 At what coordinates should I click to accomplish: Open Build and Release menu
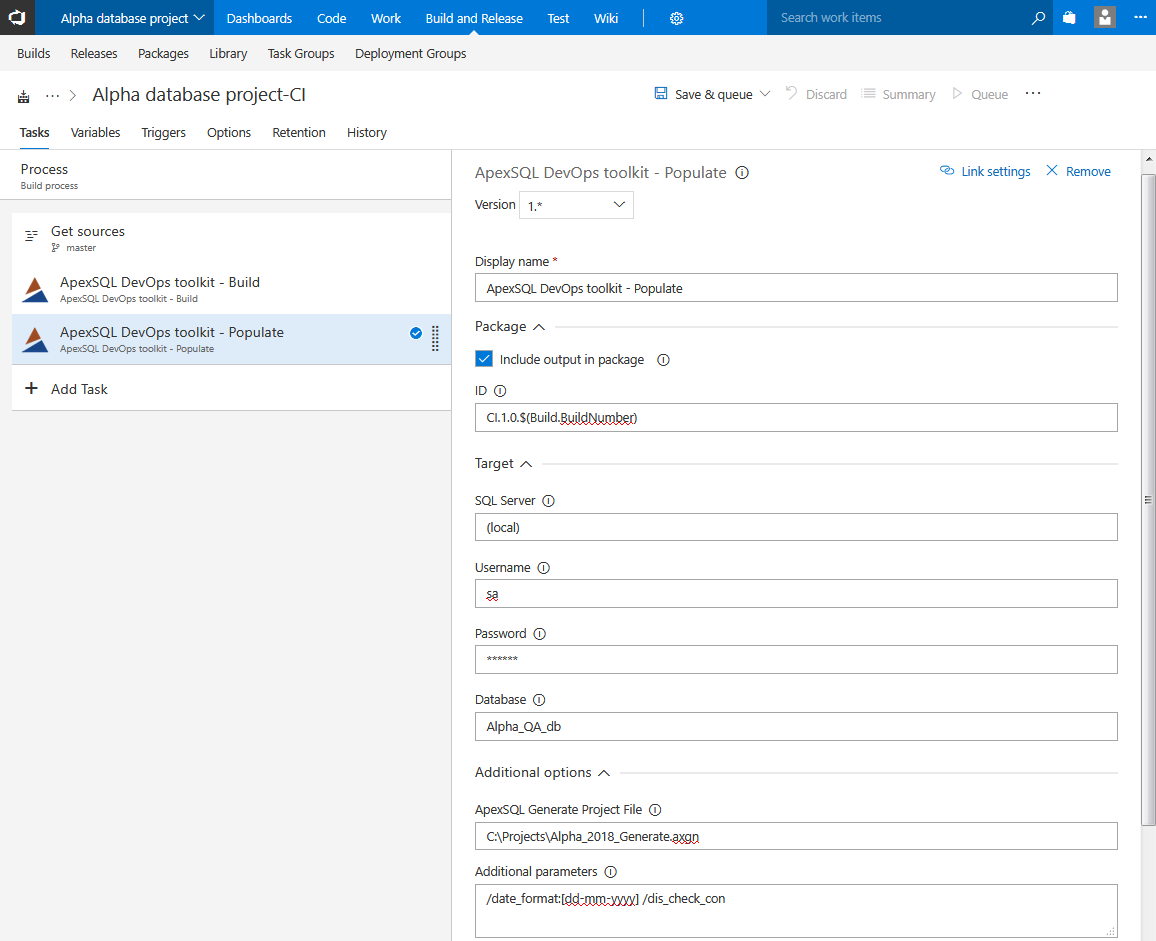click(x=474, y=18)
